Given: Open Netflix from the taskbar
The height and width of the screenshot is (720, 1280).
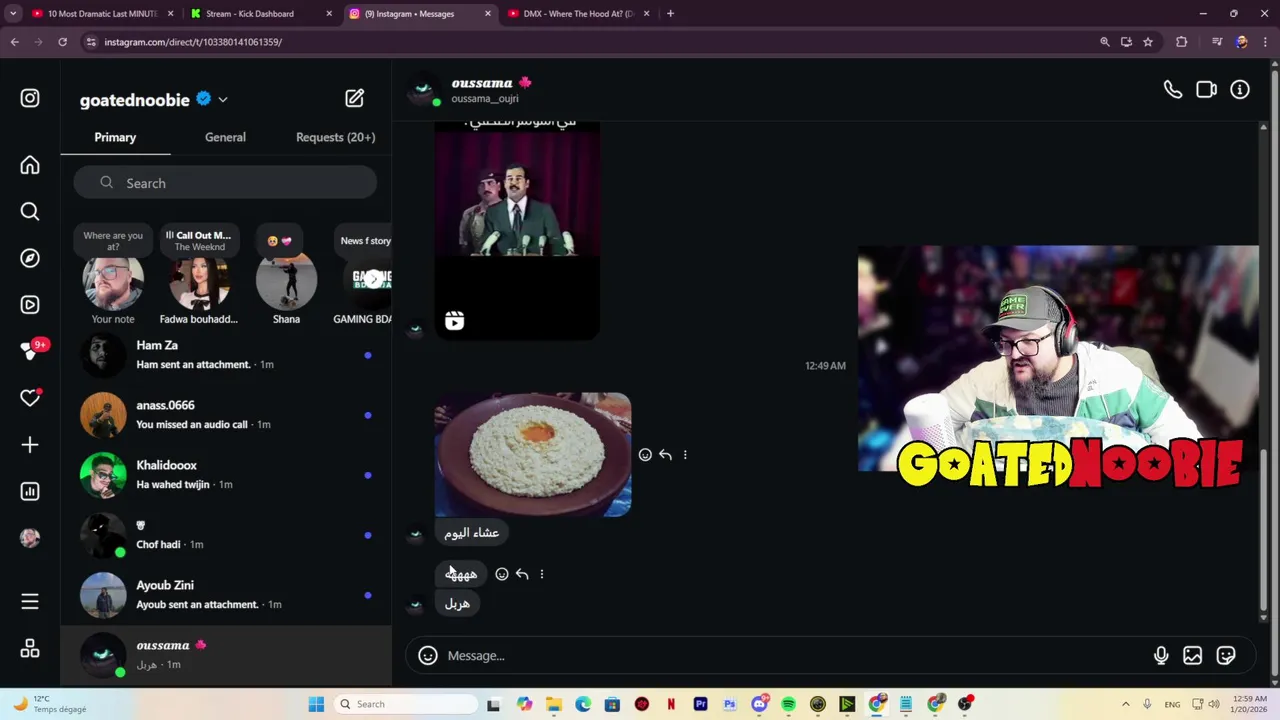Looking at the screenshot, I should click(x=671, y=704).
